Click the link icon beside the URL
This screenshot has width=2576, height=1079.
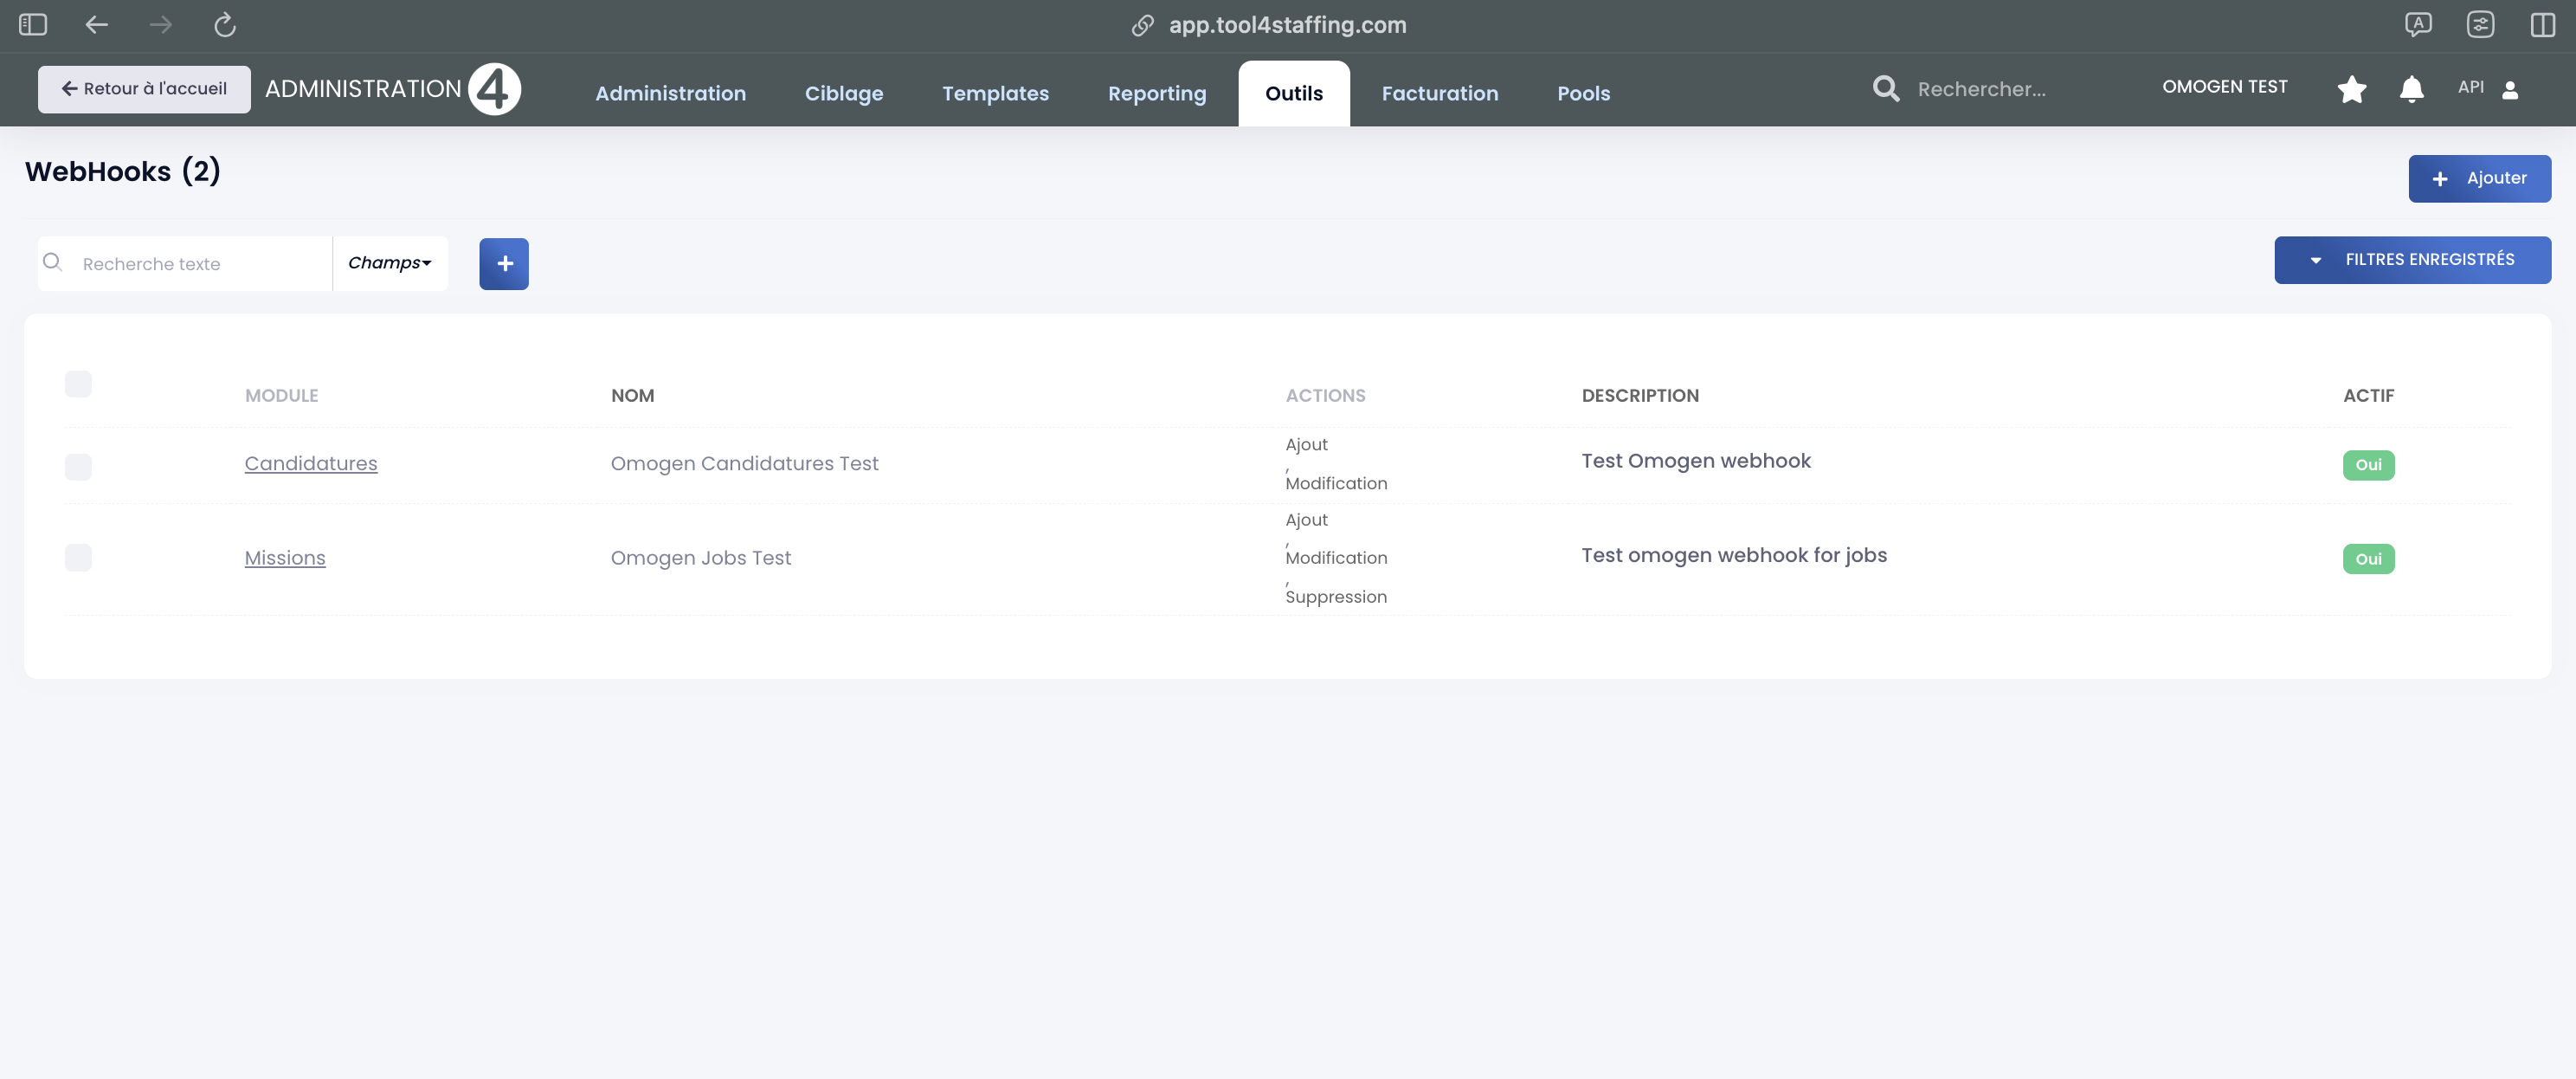(x=1142, y=25)
